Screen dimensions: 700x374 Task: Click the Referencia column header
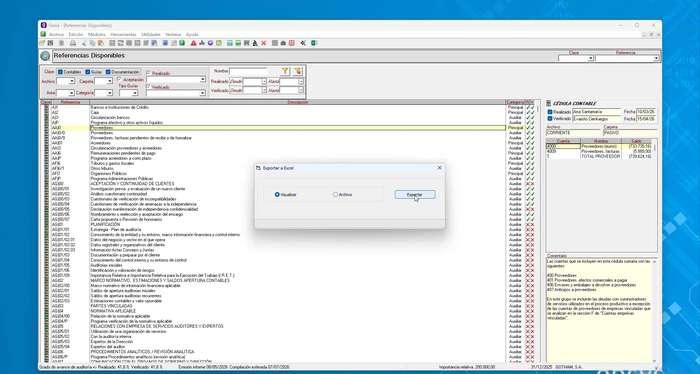(70, 102)
